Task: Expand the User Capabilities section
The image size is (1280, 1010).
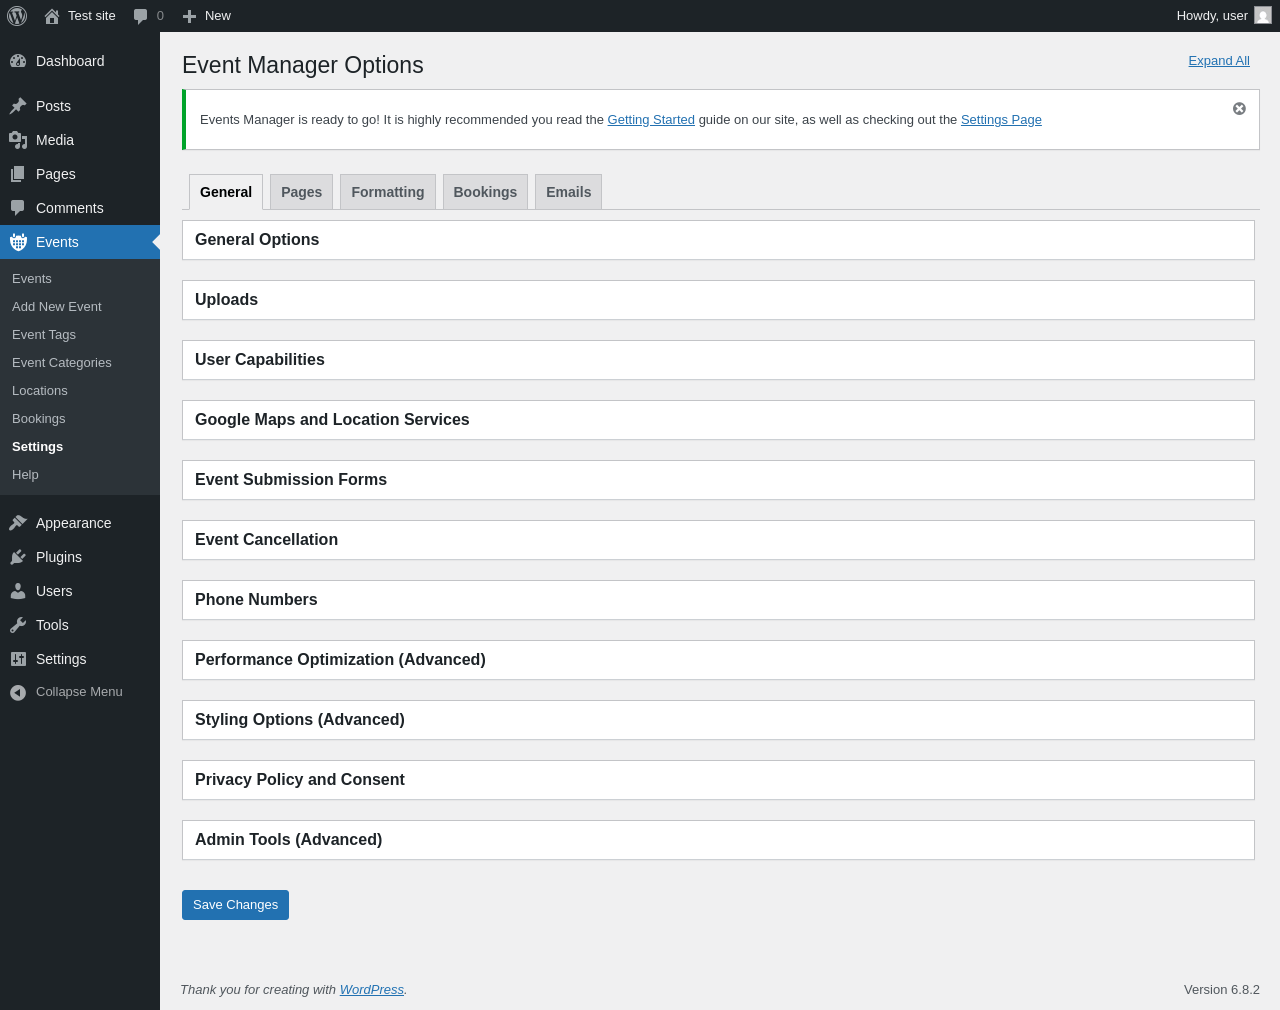Action: pyautogui.click(x=718, y=360)
